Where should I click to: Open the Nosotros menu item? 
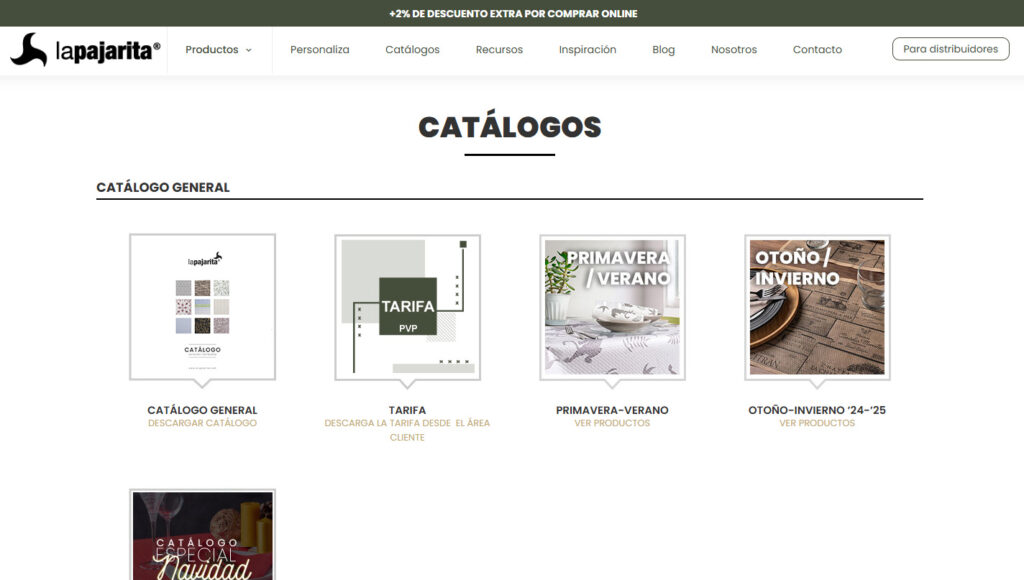(x=733, y=50)
